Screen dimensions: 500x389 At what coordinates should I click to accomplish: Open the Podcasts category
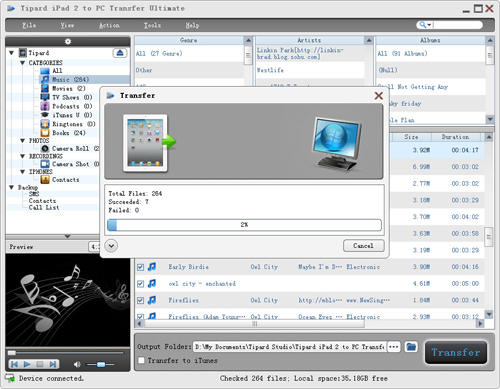[72, 106]
